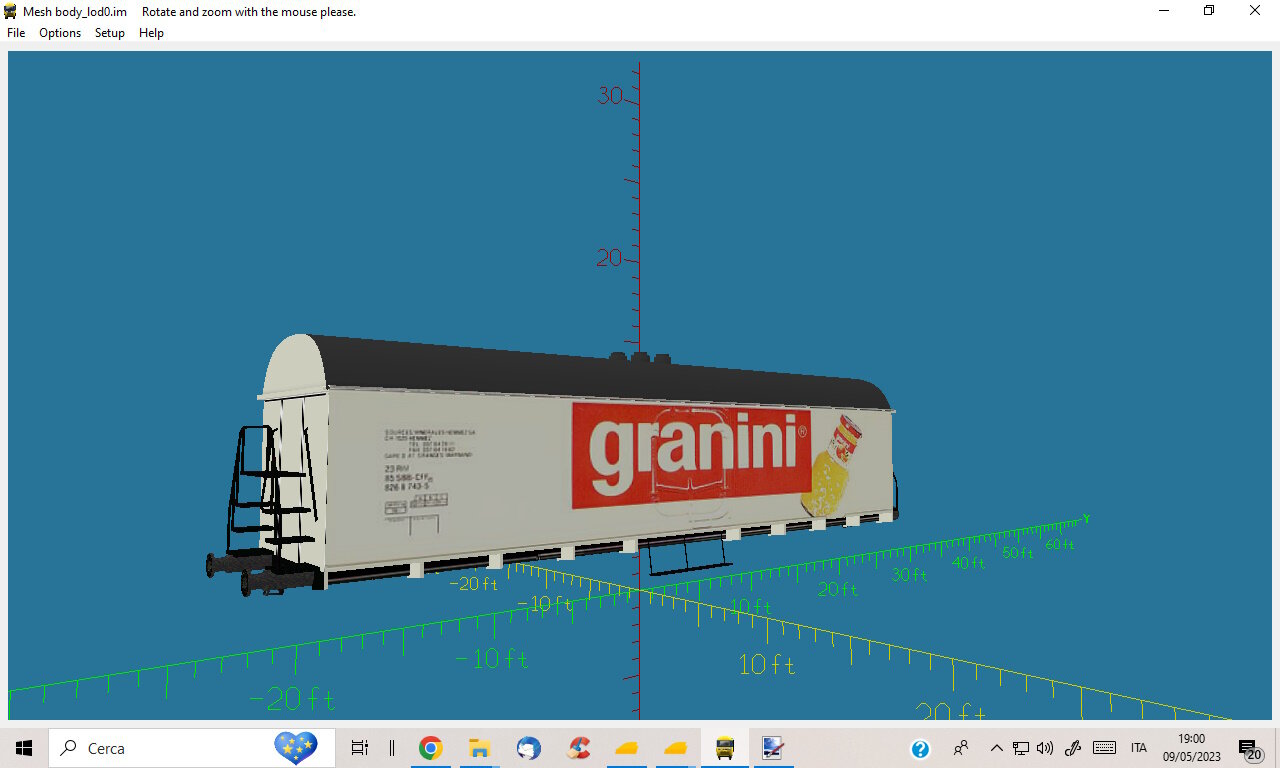This screenshot has height=768, width=1280.
Task: Open CCleaner from the taskbar
Action: (578, 748)
